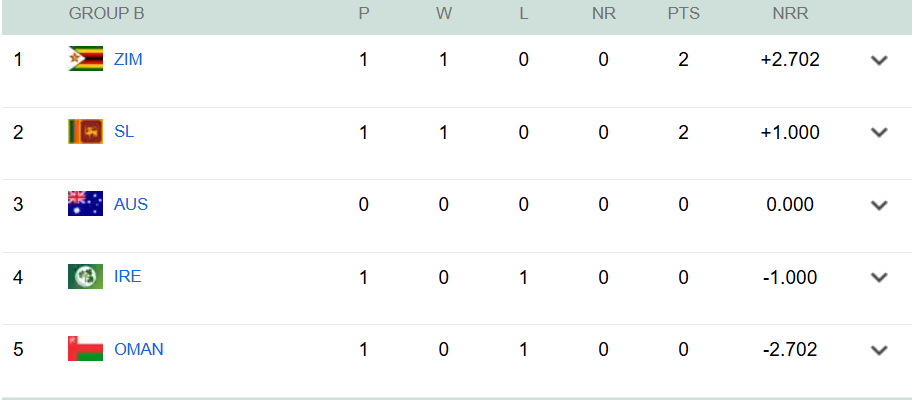Click the NRR column header

790,14
